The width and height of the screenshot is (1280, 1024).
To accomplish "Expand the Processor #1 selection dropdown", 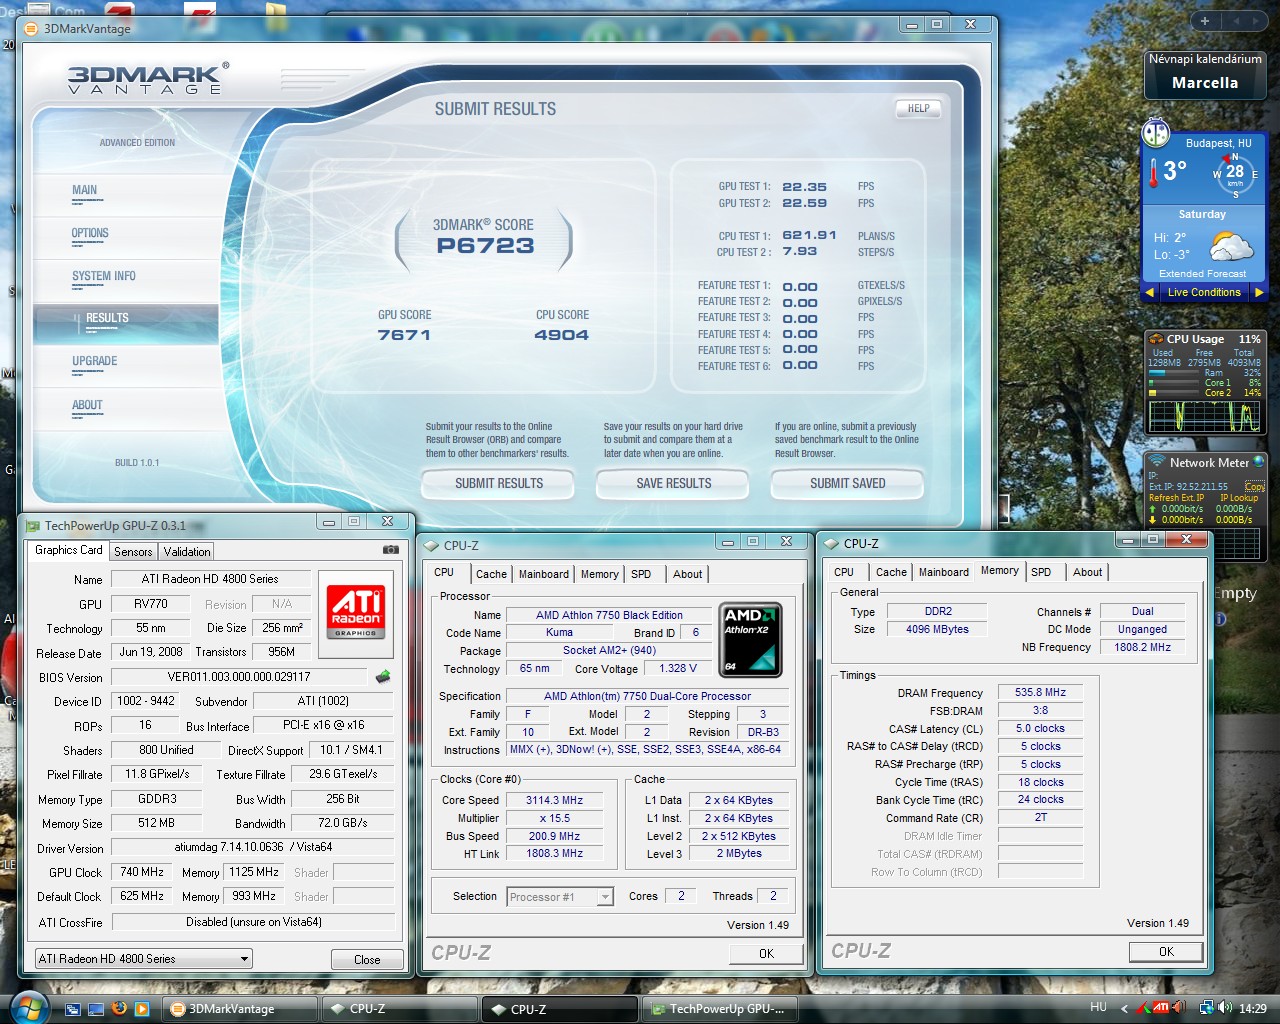I will [x=604, y=897].
